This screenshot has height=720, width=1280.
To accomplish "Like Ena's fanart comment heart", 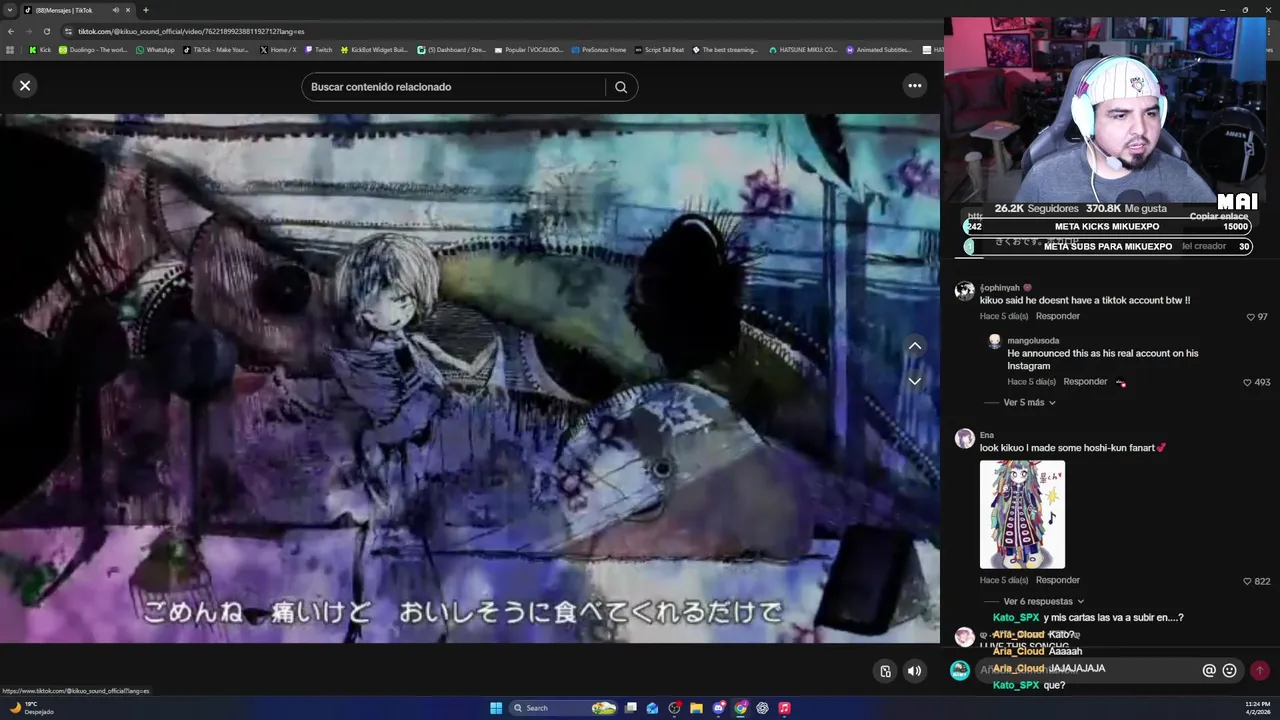I will pos(1247,581).
